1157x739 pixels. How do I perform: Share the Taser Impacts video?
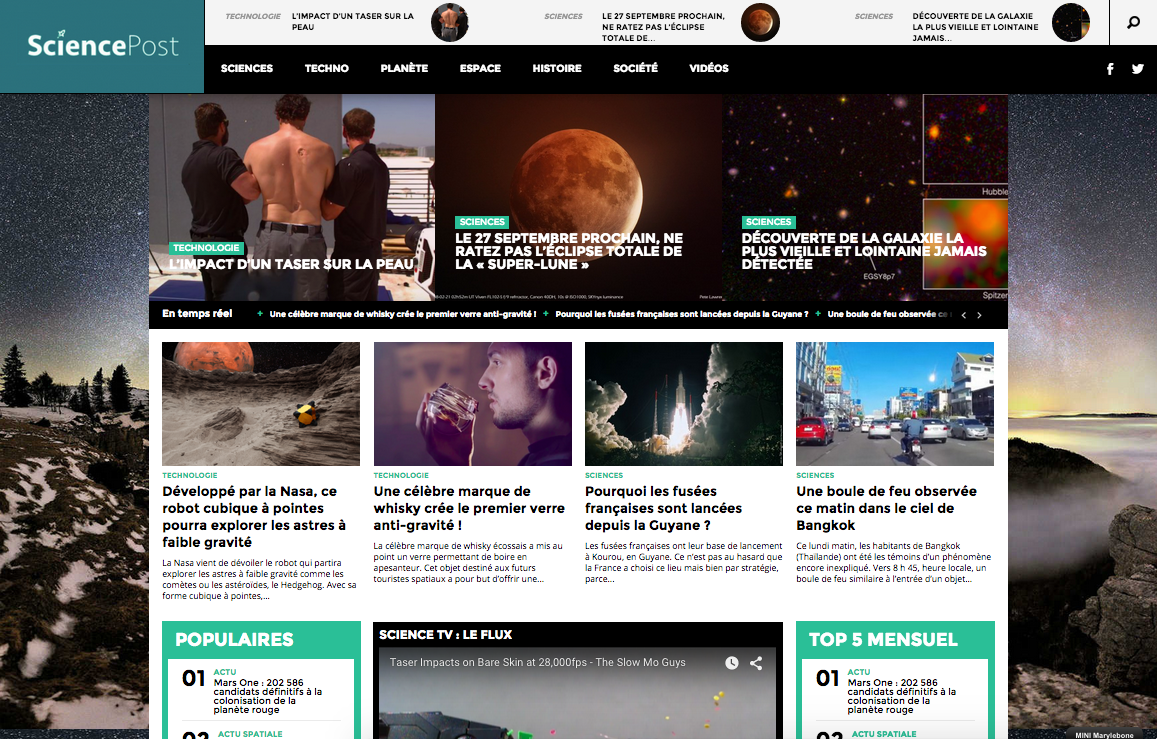[x=756, y=663]
